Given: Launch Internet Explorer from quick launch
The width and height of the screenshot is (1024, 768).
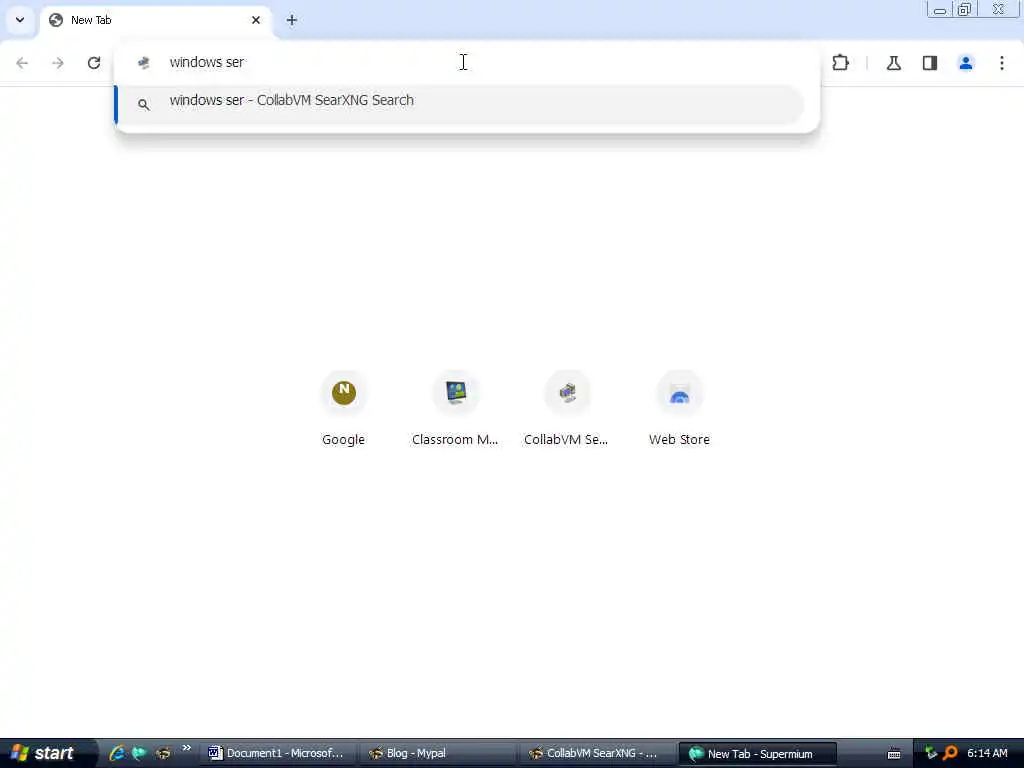Looking at the screenshot, I should pos(117,753).
